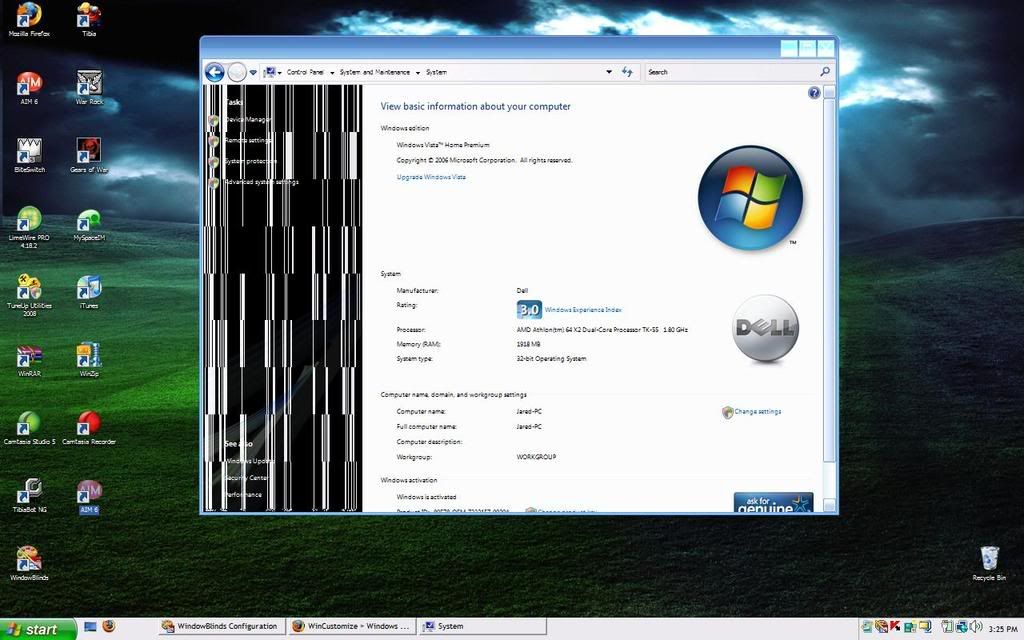Select the WORKGROUP value text
The width and height of the screenshot is (1024, 640).
pyautogui.click(x=536, y=457)
